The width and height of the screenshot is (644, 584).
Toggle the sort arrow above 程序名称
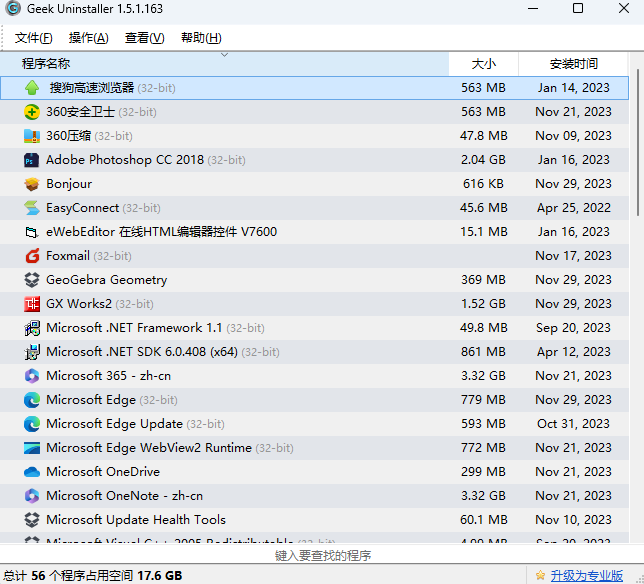[224, 55]
